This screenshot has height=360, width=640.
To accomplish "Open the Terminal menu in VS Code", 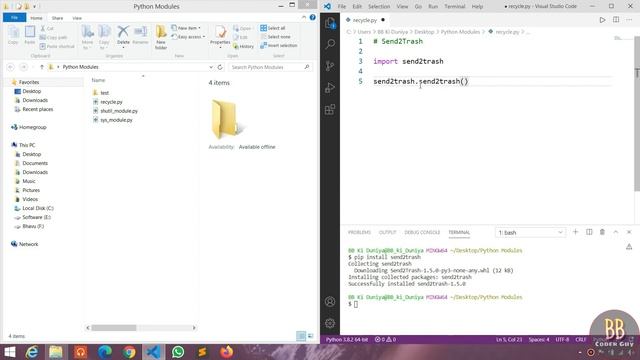I will [x=455, y=7].
